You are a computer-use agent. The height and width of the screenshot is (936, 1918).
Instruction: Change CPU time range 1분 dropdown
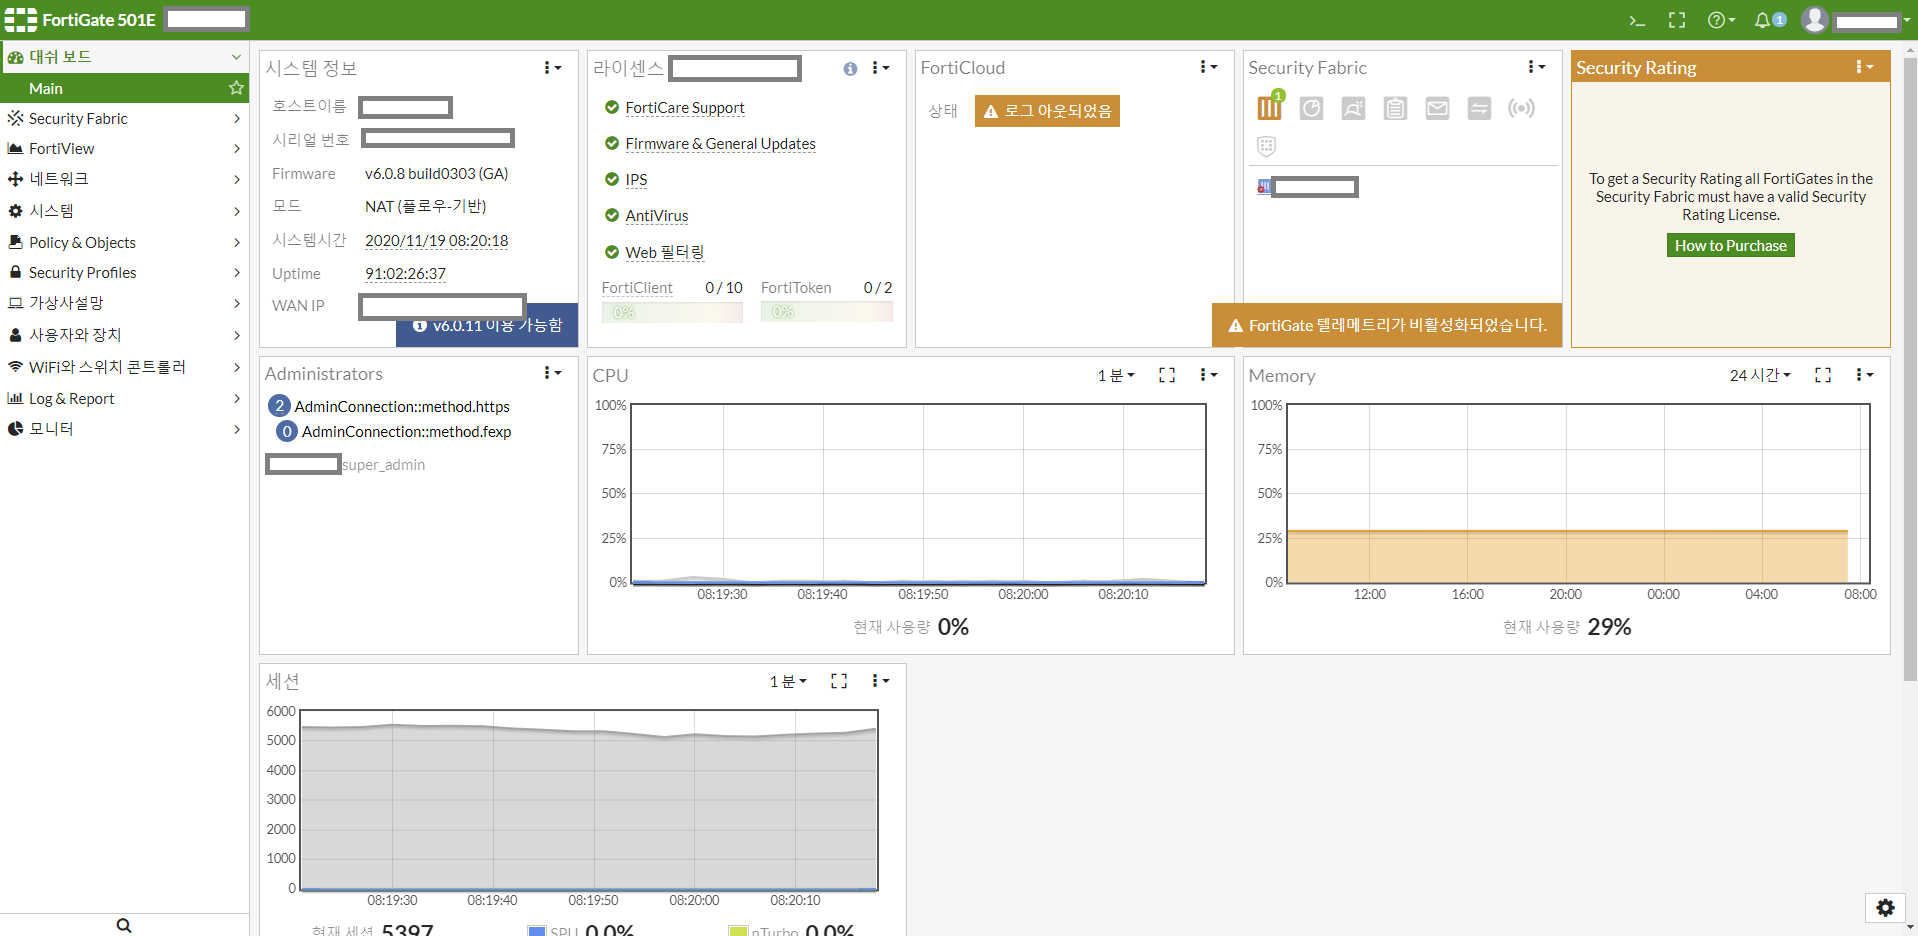[x=1116, y=375]
